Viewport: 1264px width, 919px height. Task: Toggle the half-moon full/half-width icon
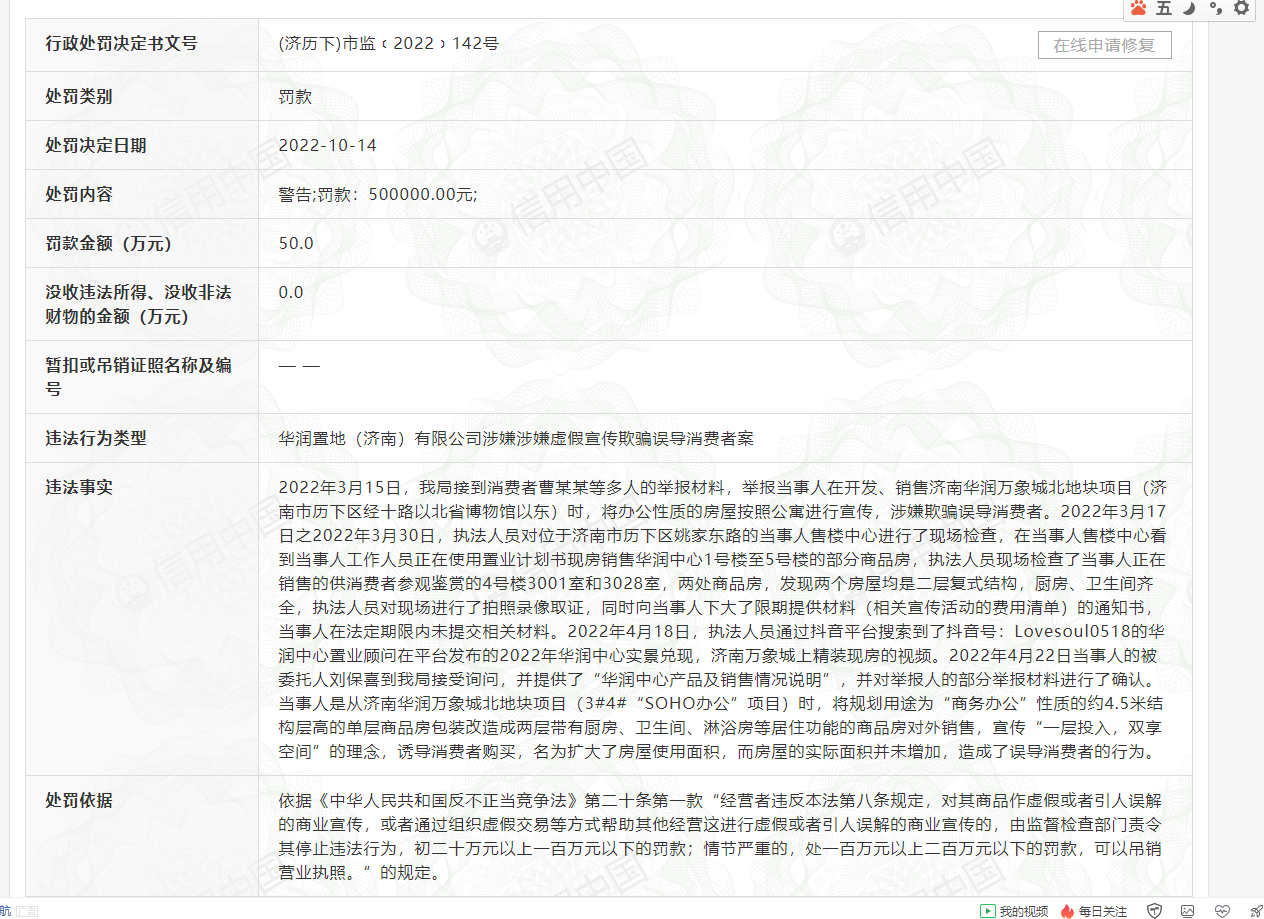pos(1189,8)
